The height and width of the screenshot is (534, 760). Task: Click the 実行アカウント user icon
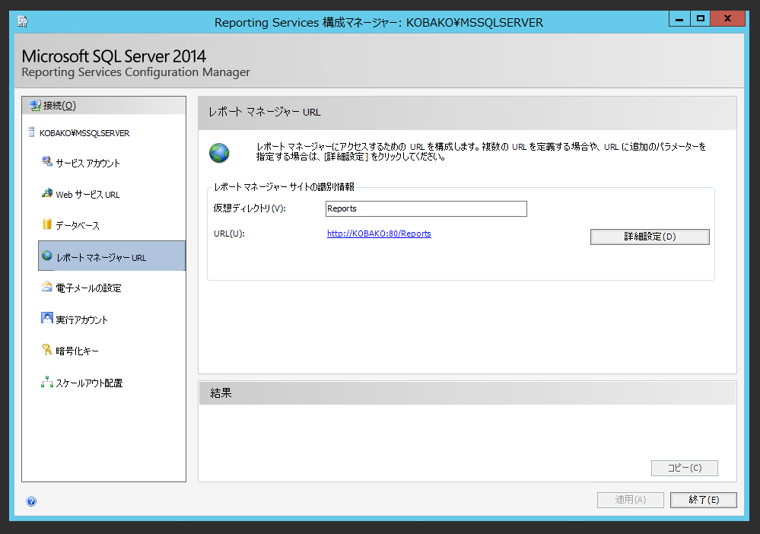47,318
